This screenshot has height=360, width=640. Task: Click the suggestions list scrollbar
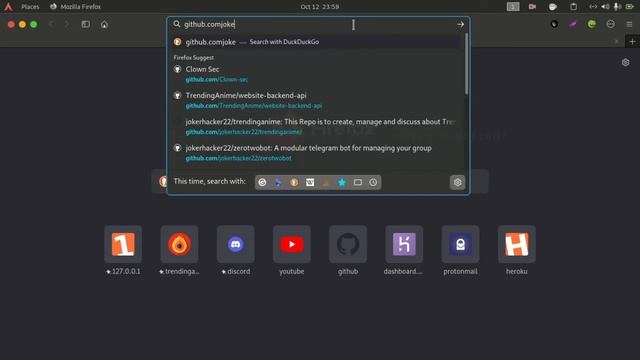click(466, 64)
